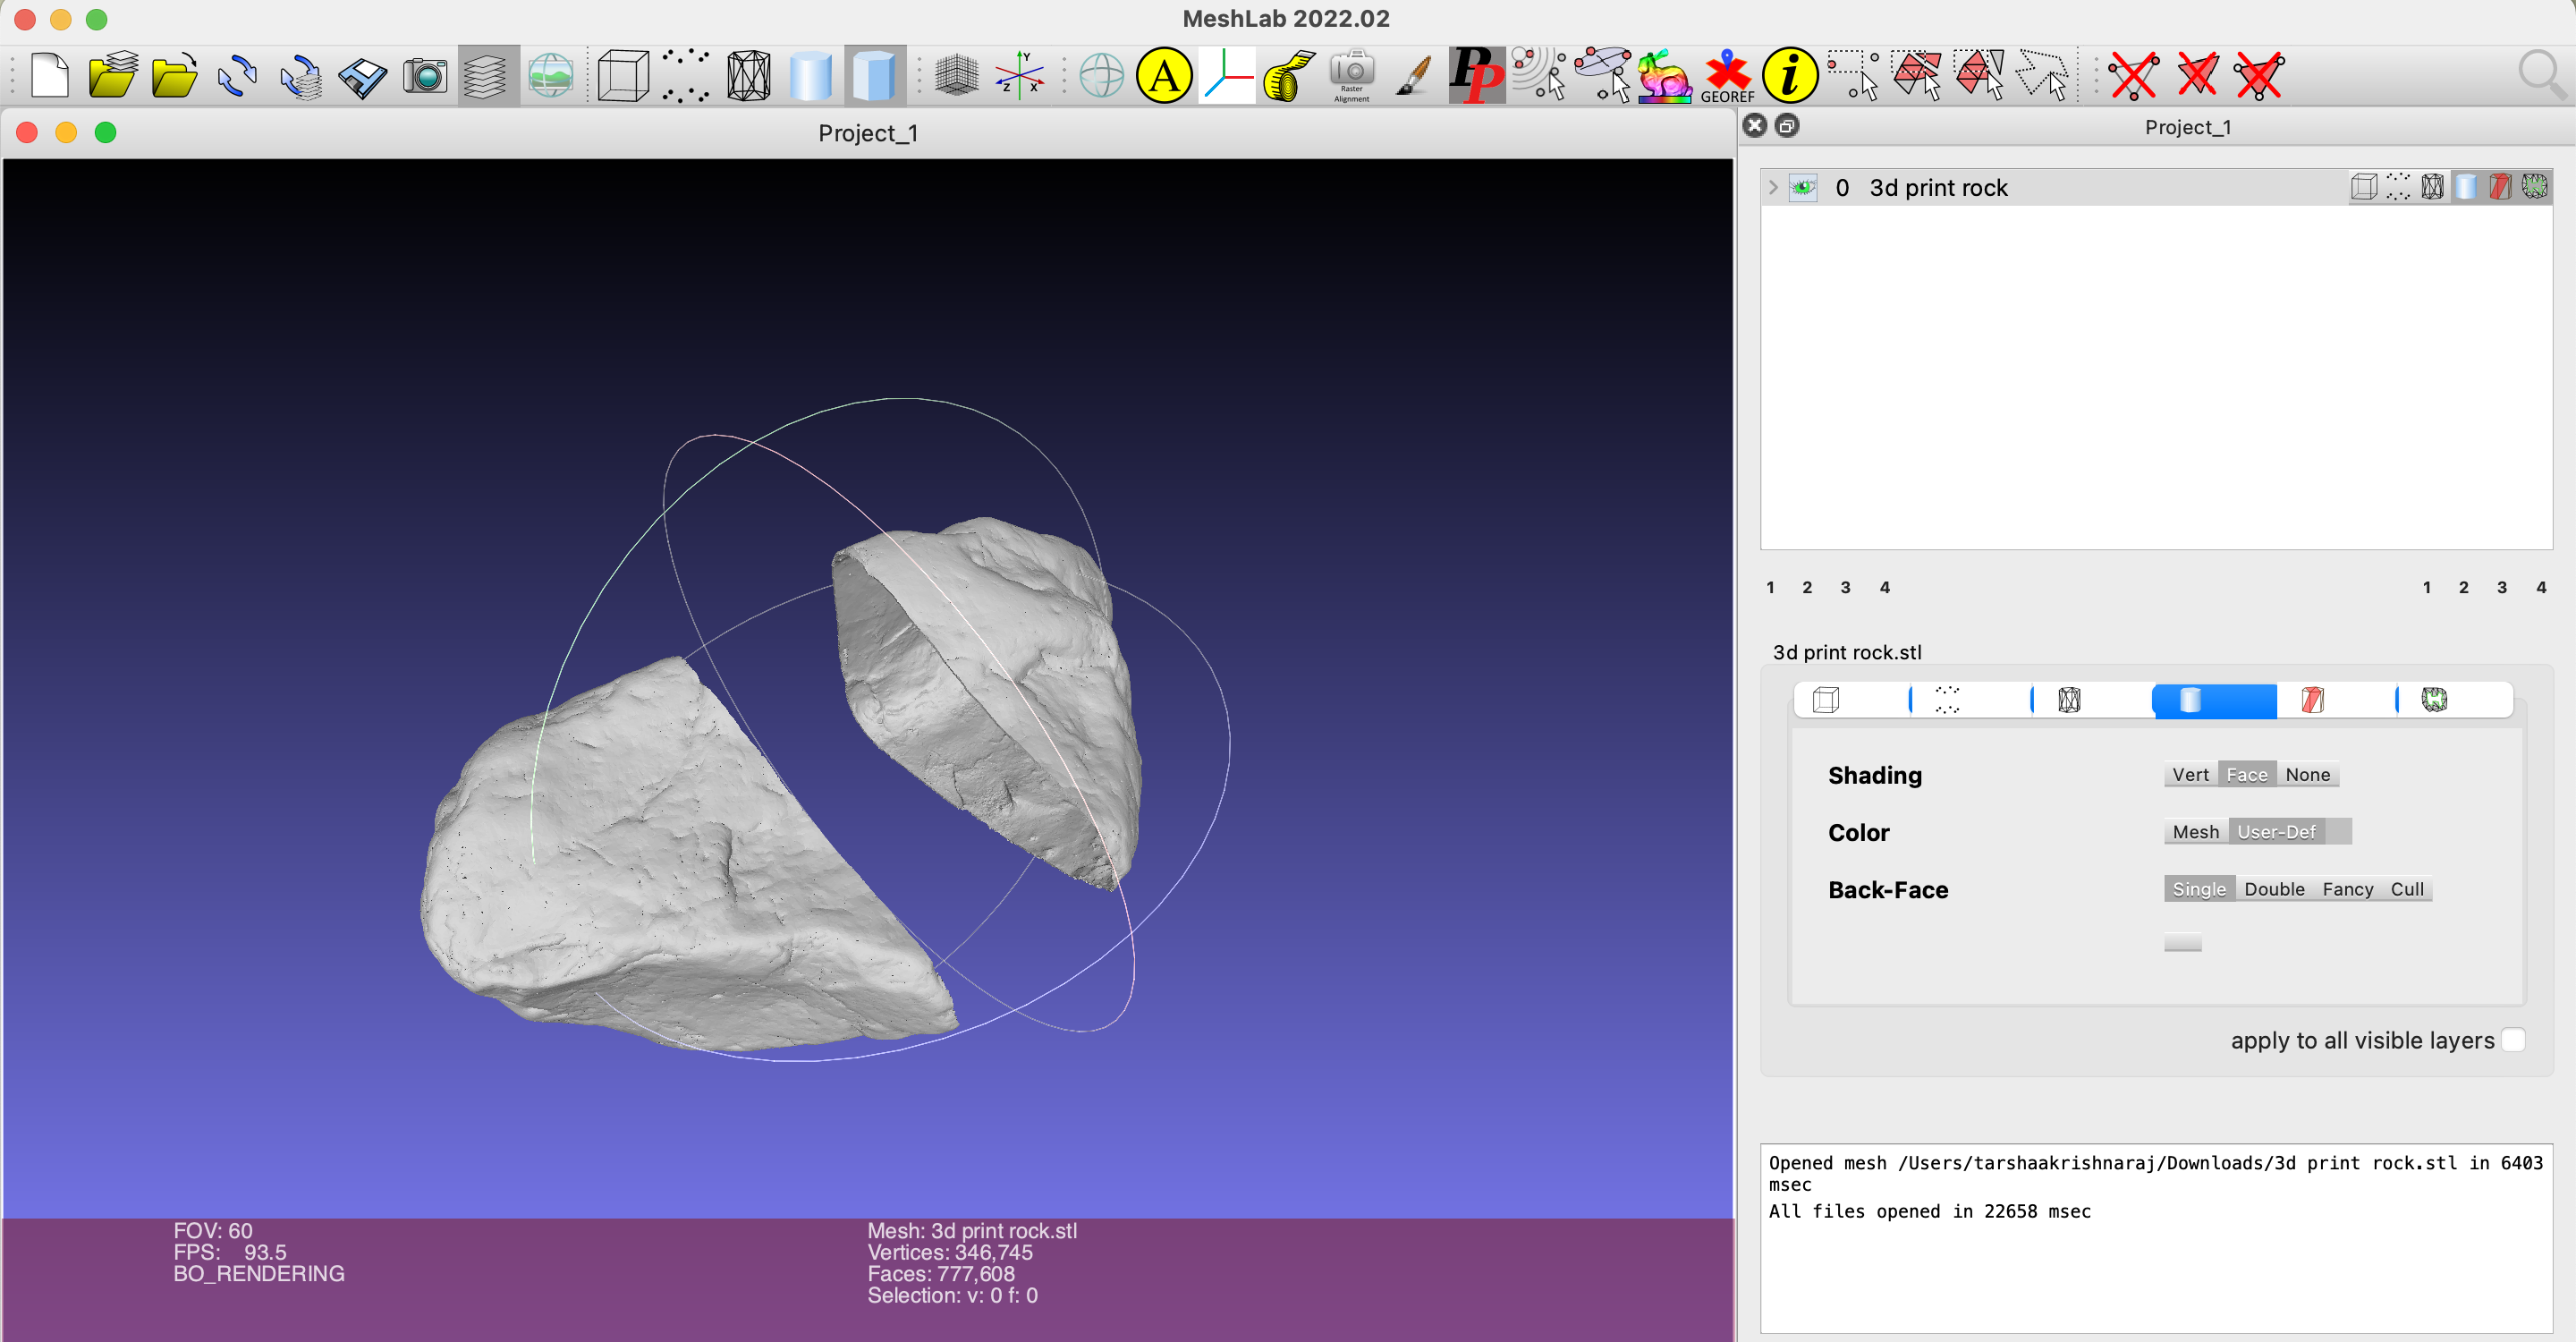
Task: Open the Import Mesh folder icon
Action: tap(174, 75)
